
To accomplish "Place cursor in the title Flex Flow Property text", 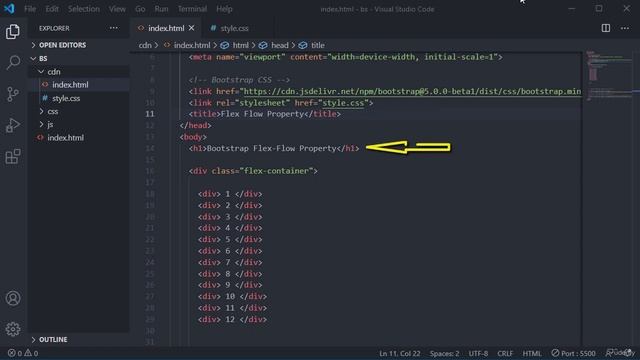I will click(x=262, y=114).
